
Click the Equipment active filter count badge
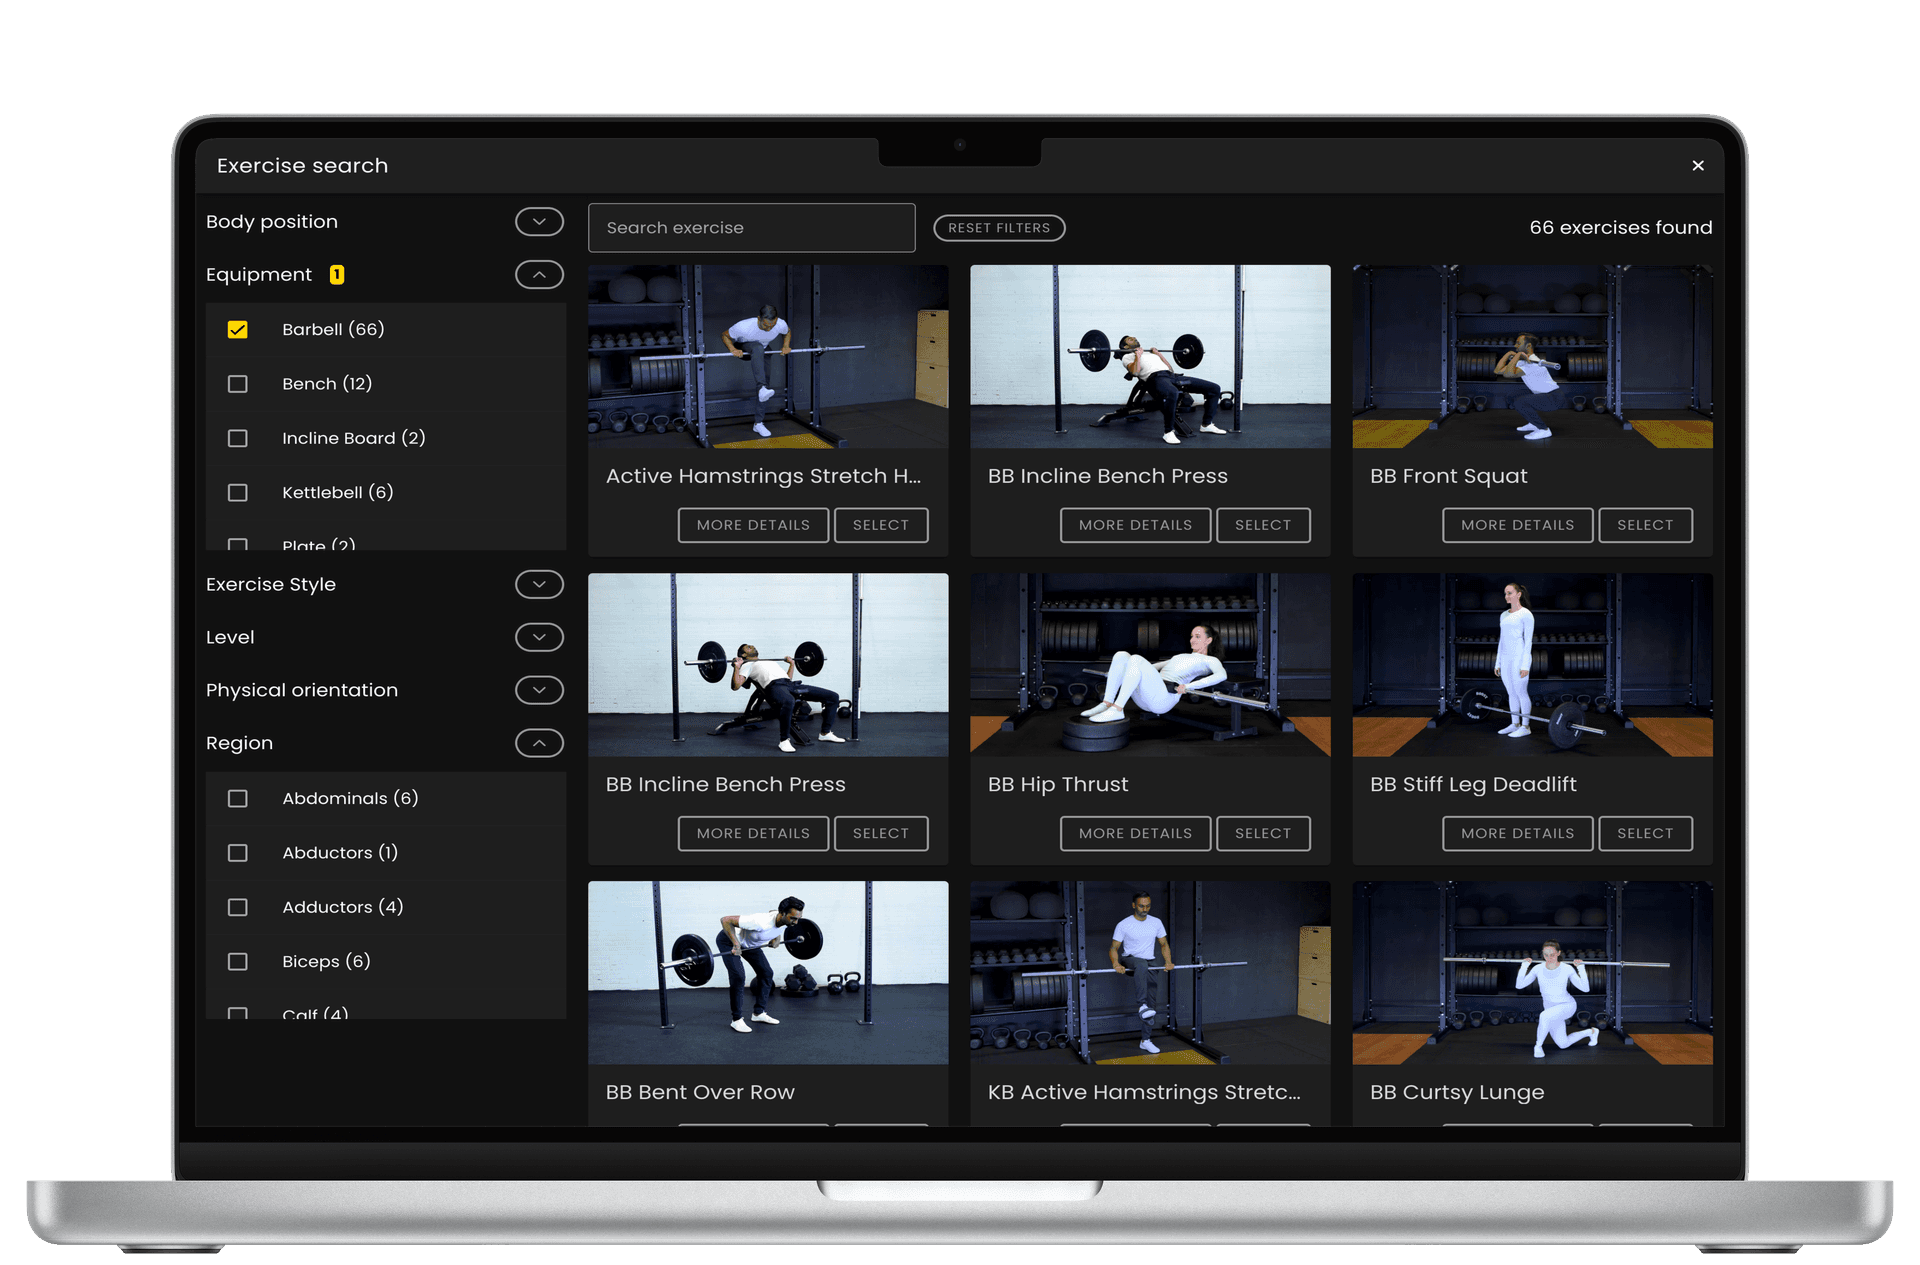point(337,275)
